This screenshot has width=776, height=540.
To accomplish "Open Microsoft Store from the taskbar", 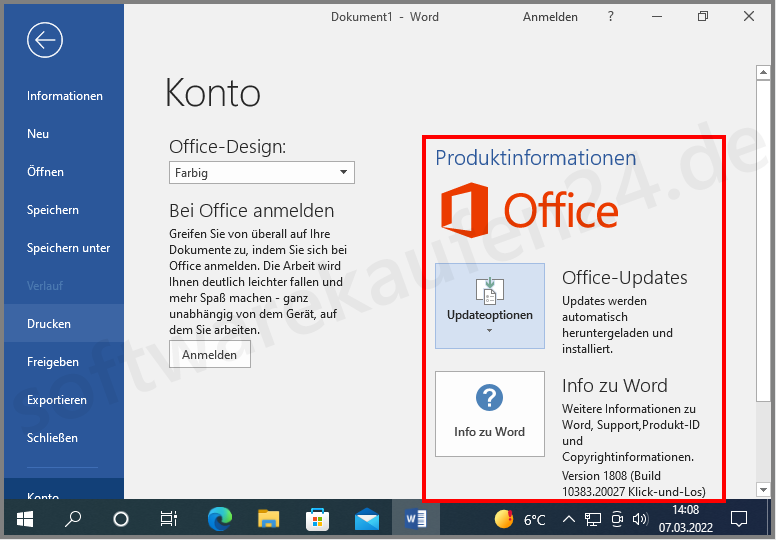I will point(317,519).
